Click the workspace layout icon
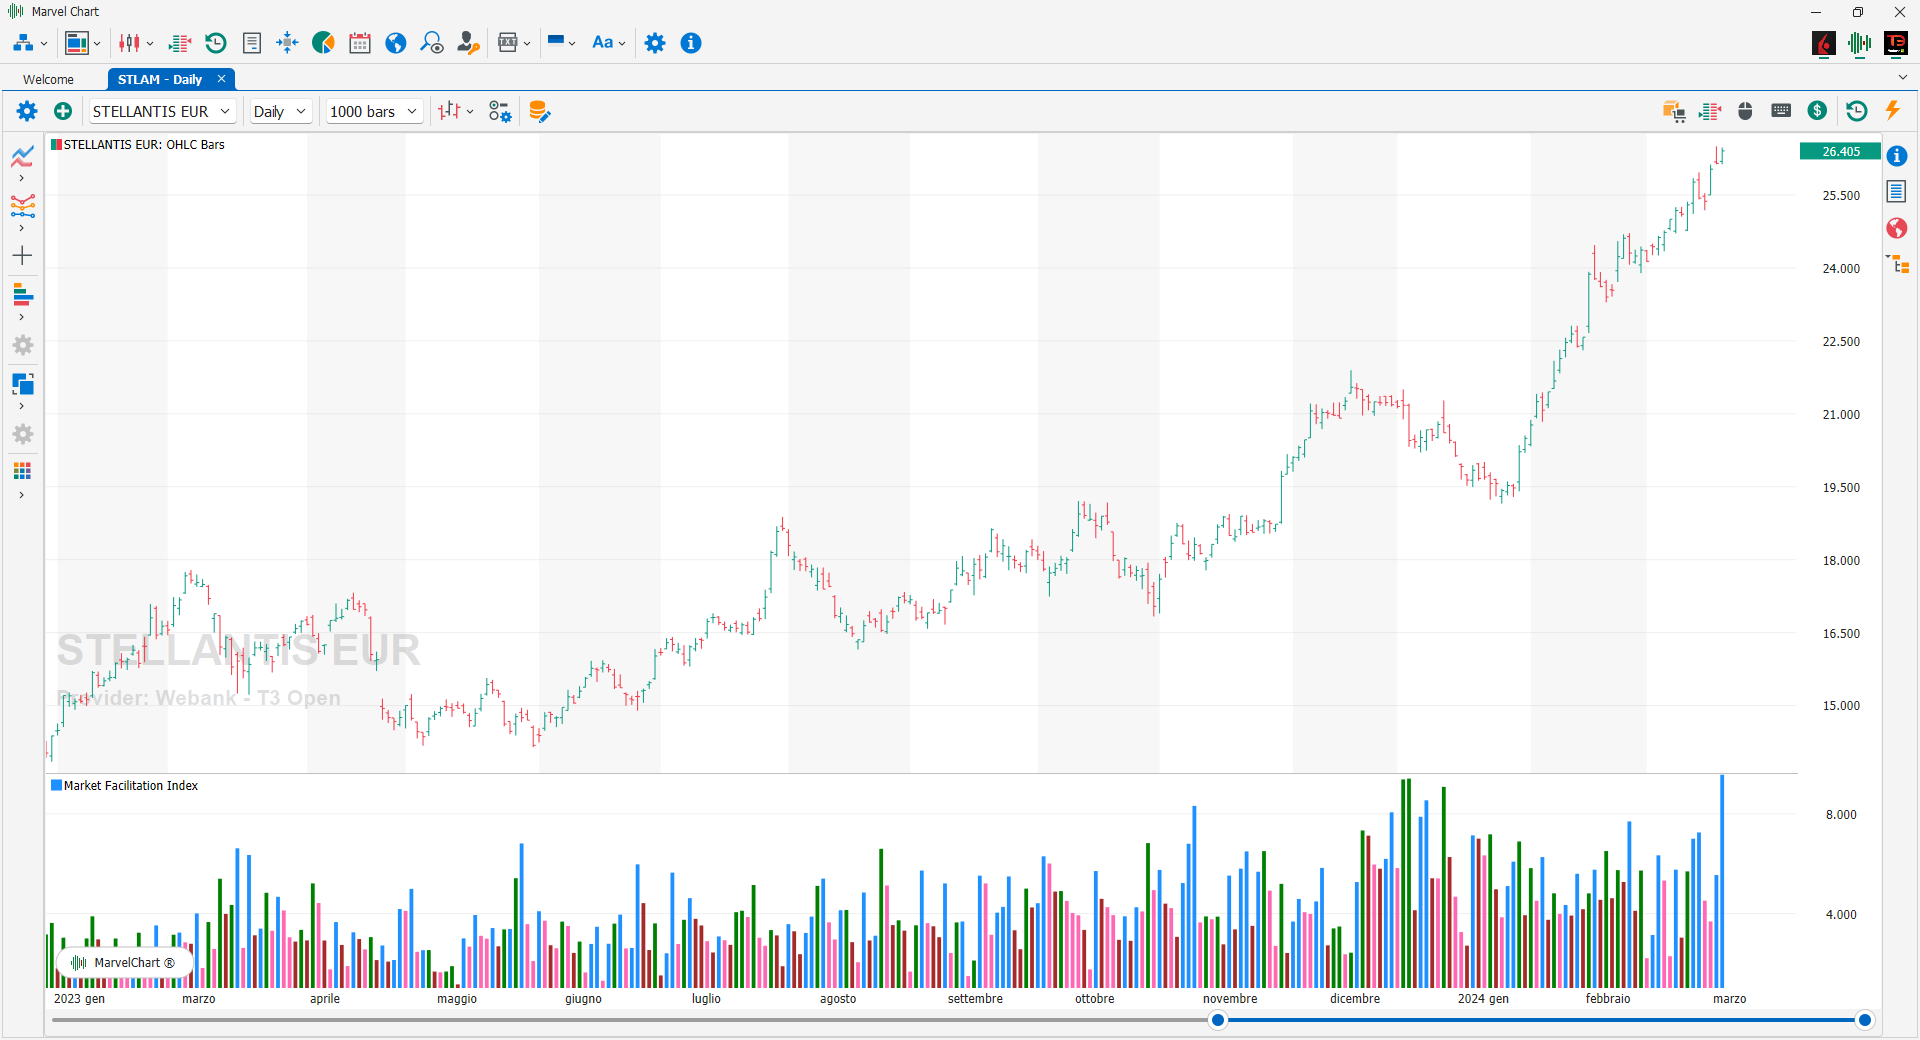1920x1040 pixels. click(x=77, y=43)
